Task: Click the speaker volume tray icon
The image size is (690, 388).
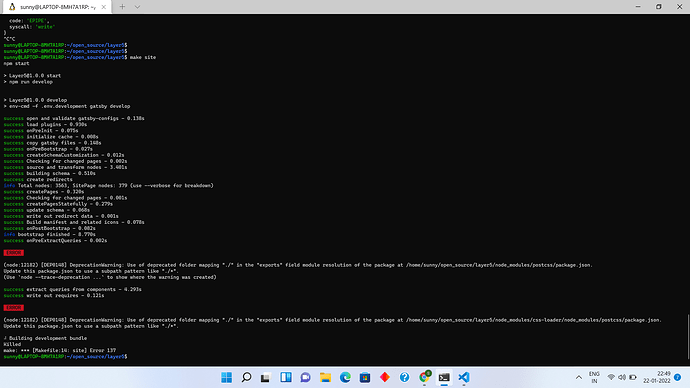Action: [622, 377]
